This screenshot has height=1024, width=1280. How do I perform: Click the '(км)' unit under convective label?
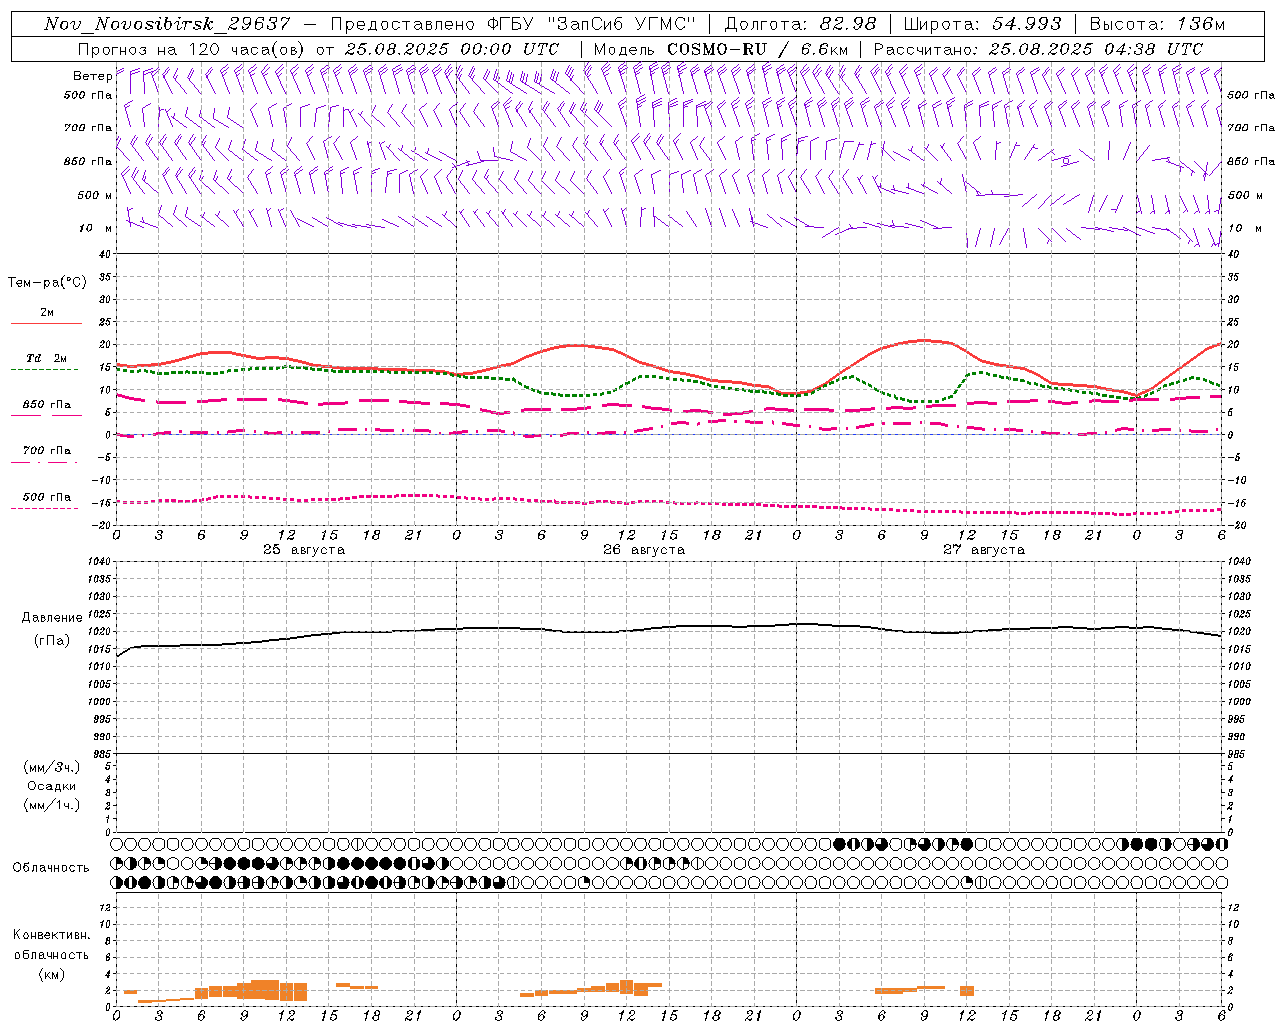[52, 974]
